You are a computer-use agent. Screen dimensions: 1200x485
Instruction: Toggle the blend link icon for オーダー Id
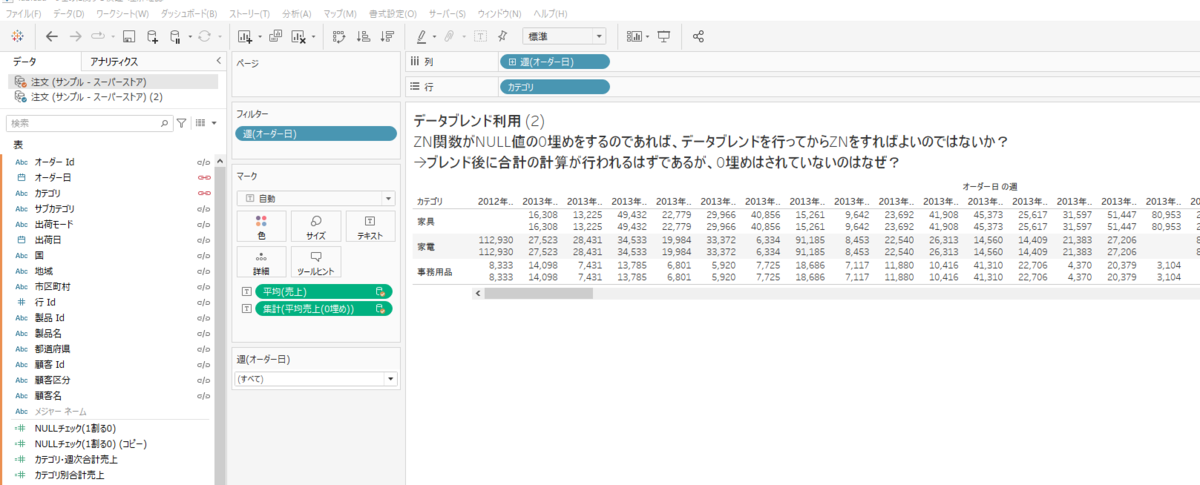pyautogui.click(x=203, y=161)
